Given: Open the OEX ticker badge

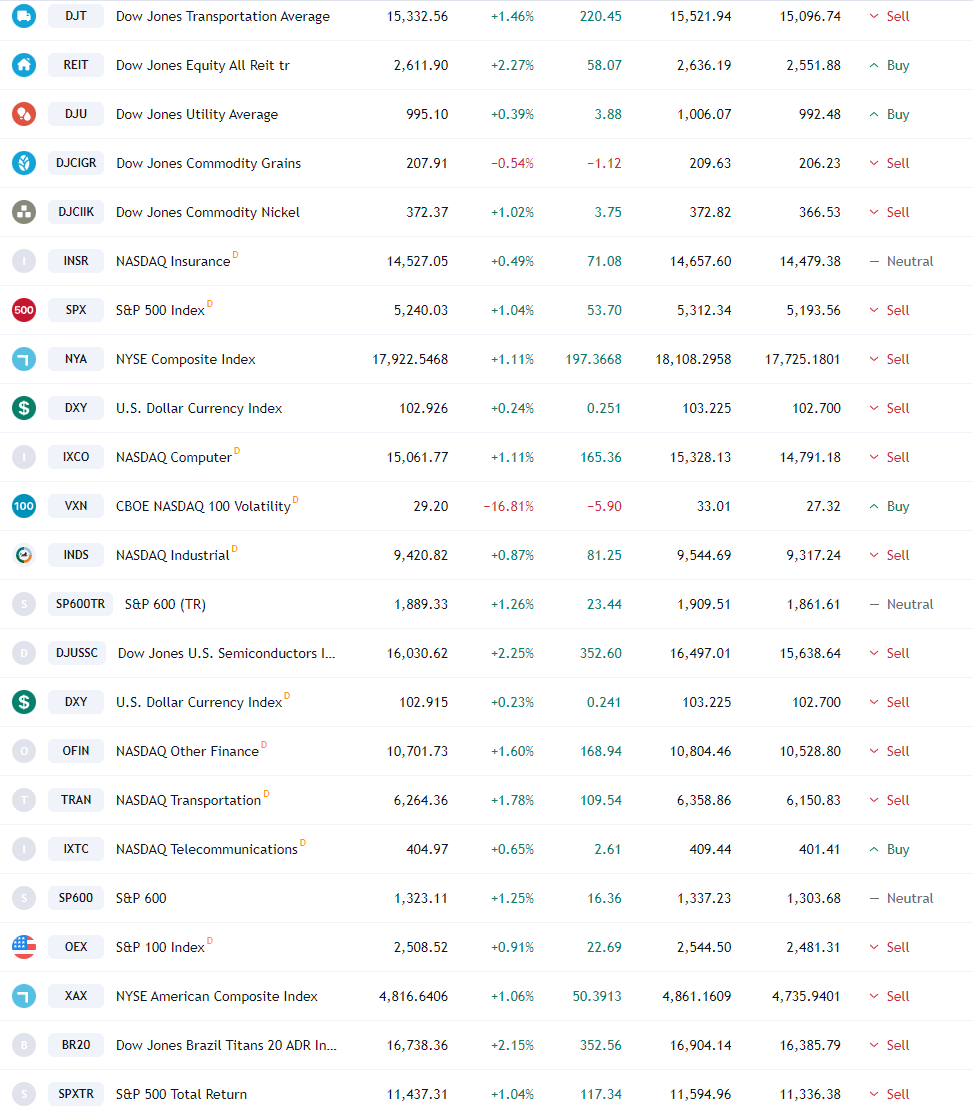Looking at the screenshot, I should click(x=76, y=947).
